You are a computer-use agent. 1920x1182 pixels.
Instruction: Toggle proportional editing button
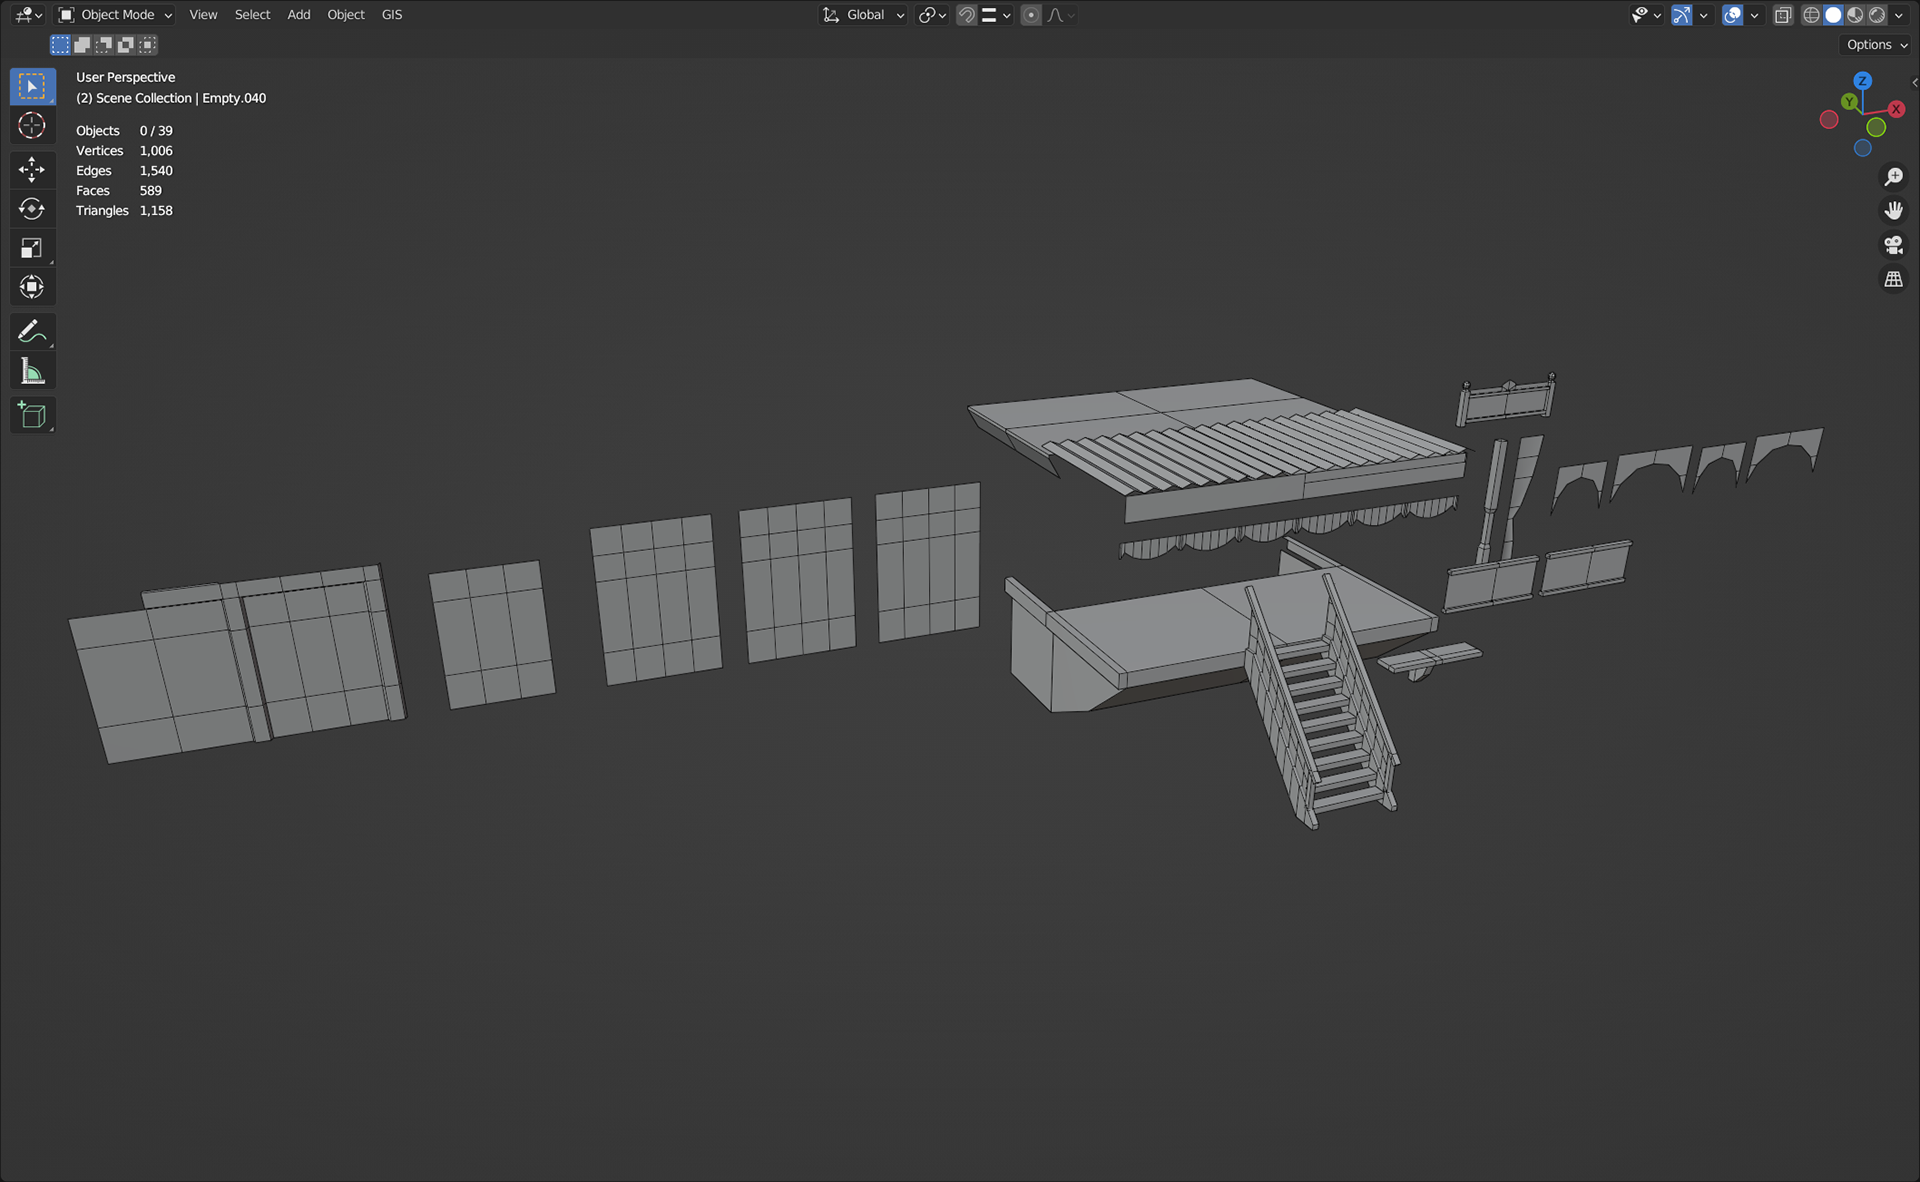(1031, 15)
